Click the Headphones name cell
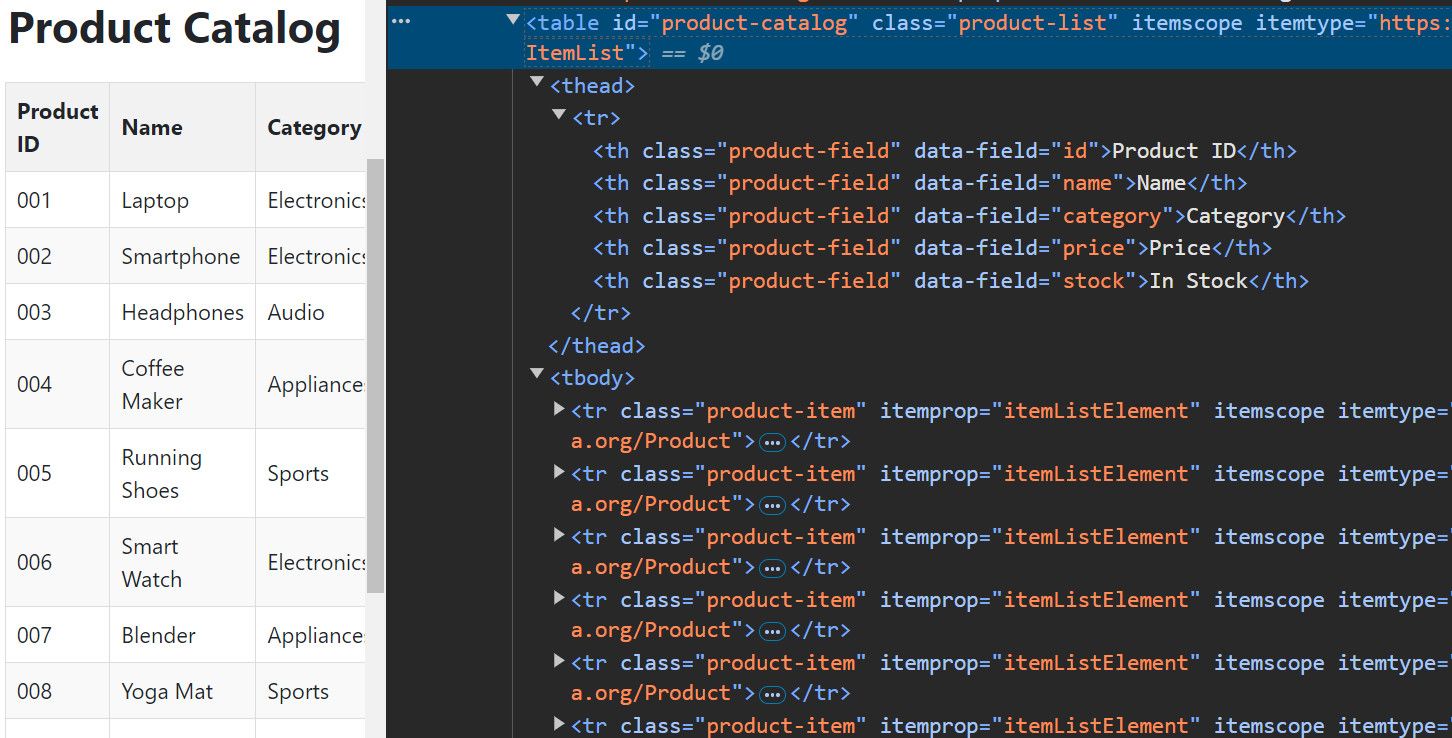The image size is (1452, 738). (x=182, y=312)
